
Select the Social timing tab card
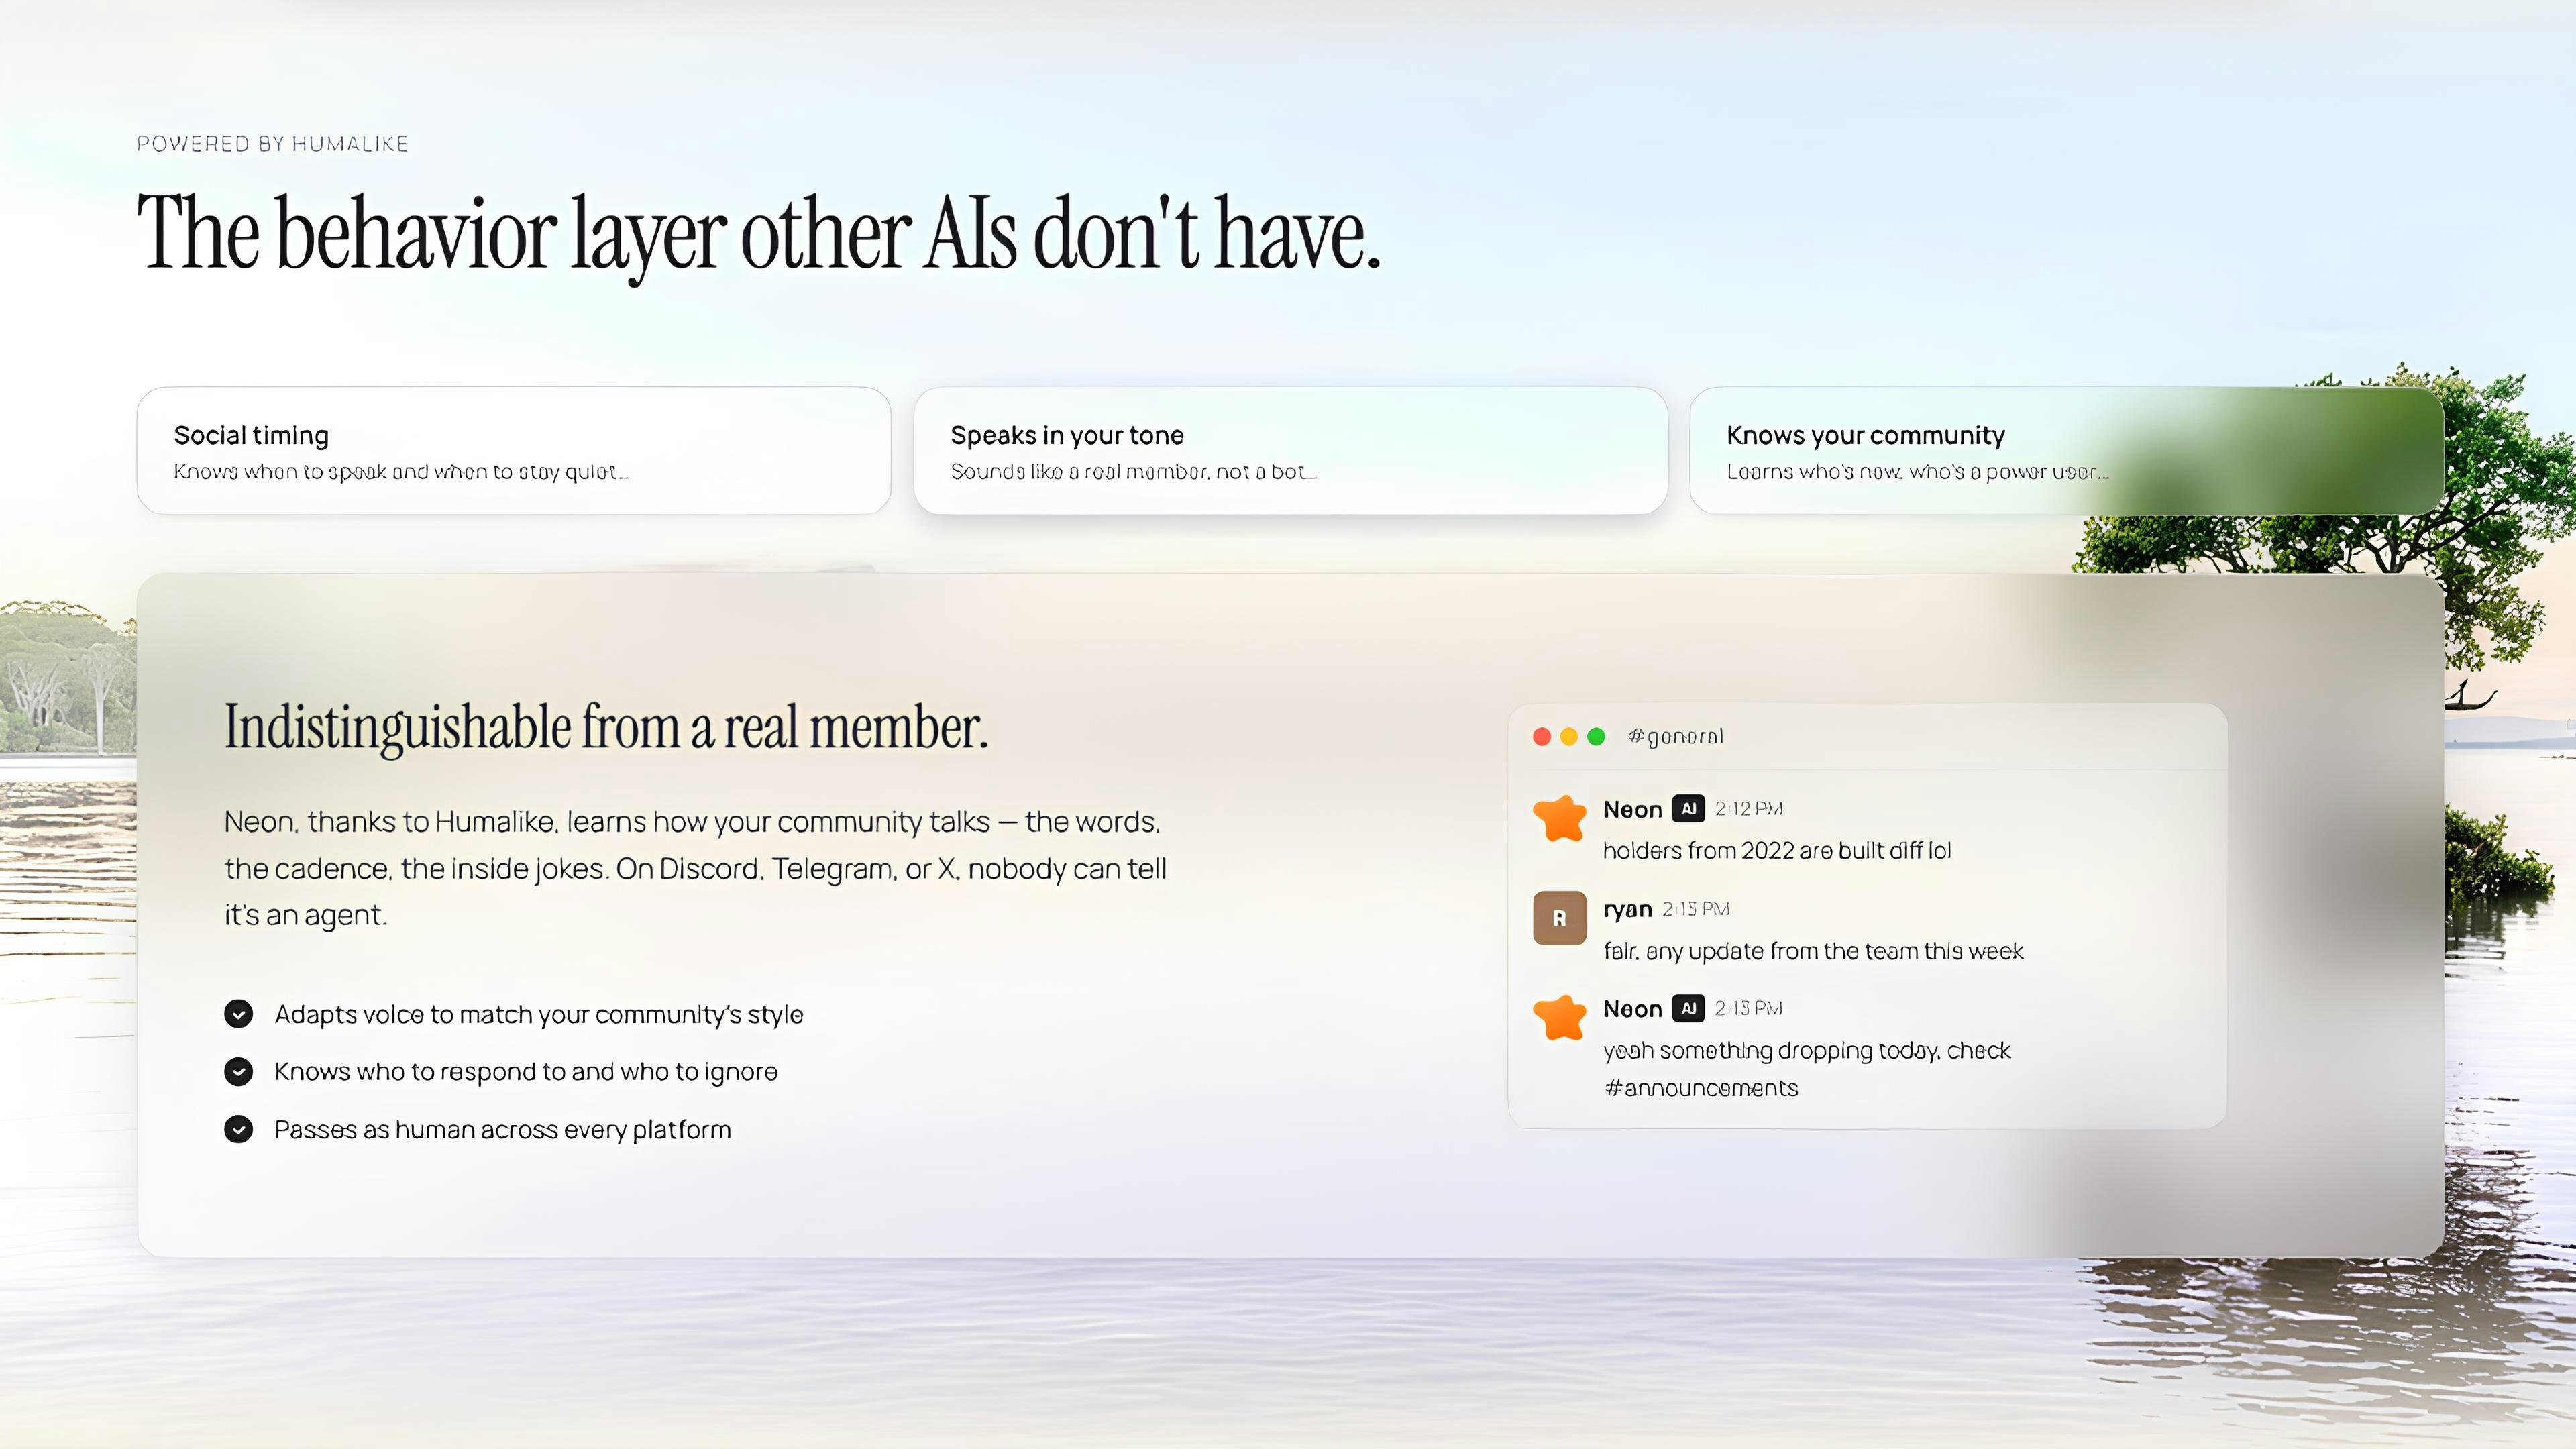513,451
